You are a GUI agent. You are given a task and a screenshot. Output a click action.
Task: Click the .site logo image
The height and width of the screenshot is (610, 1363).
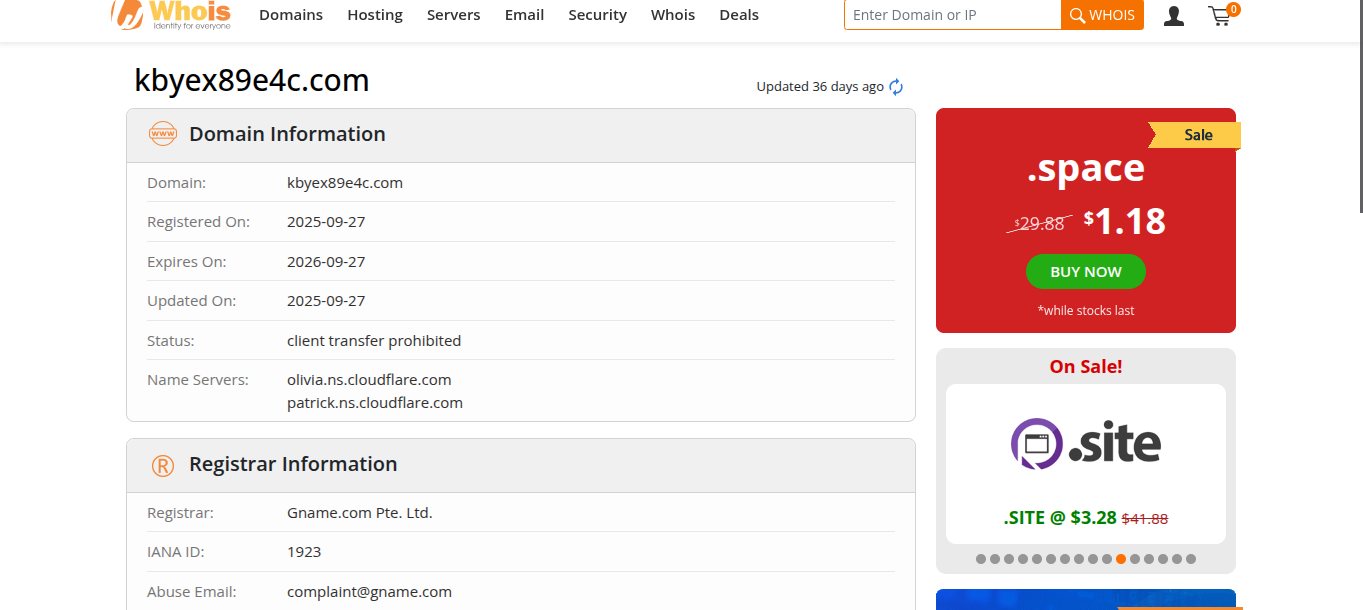coord(1086,444)
